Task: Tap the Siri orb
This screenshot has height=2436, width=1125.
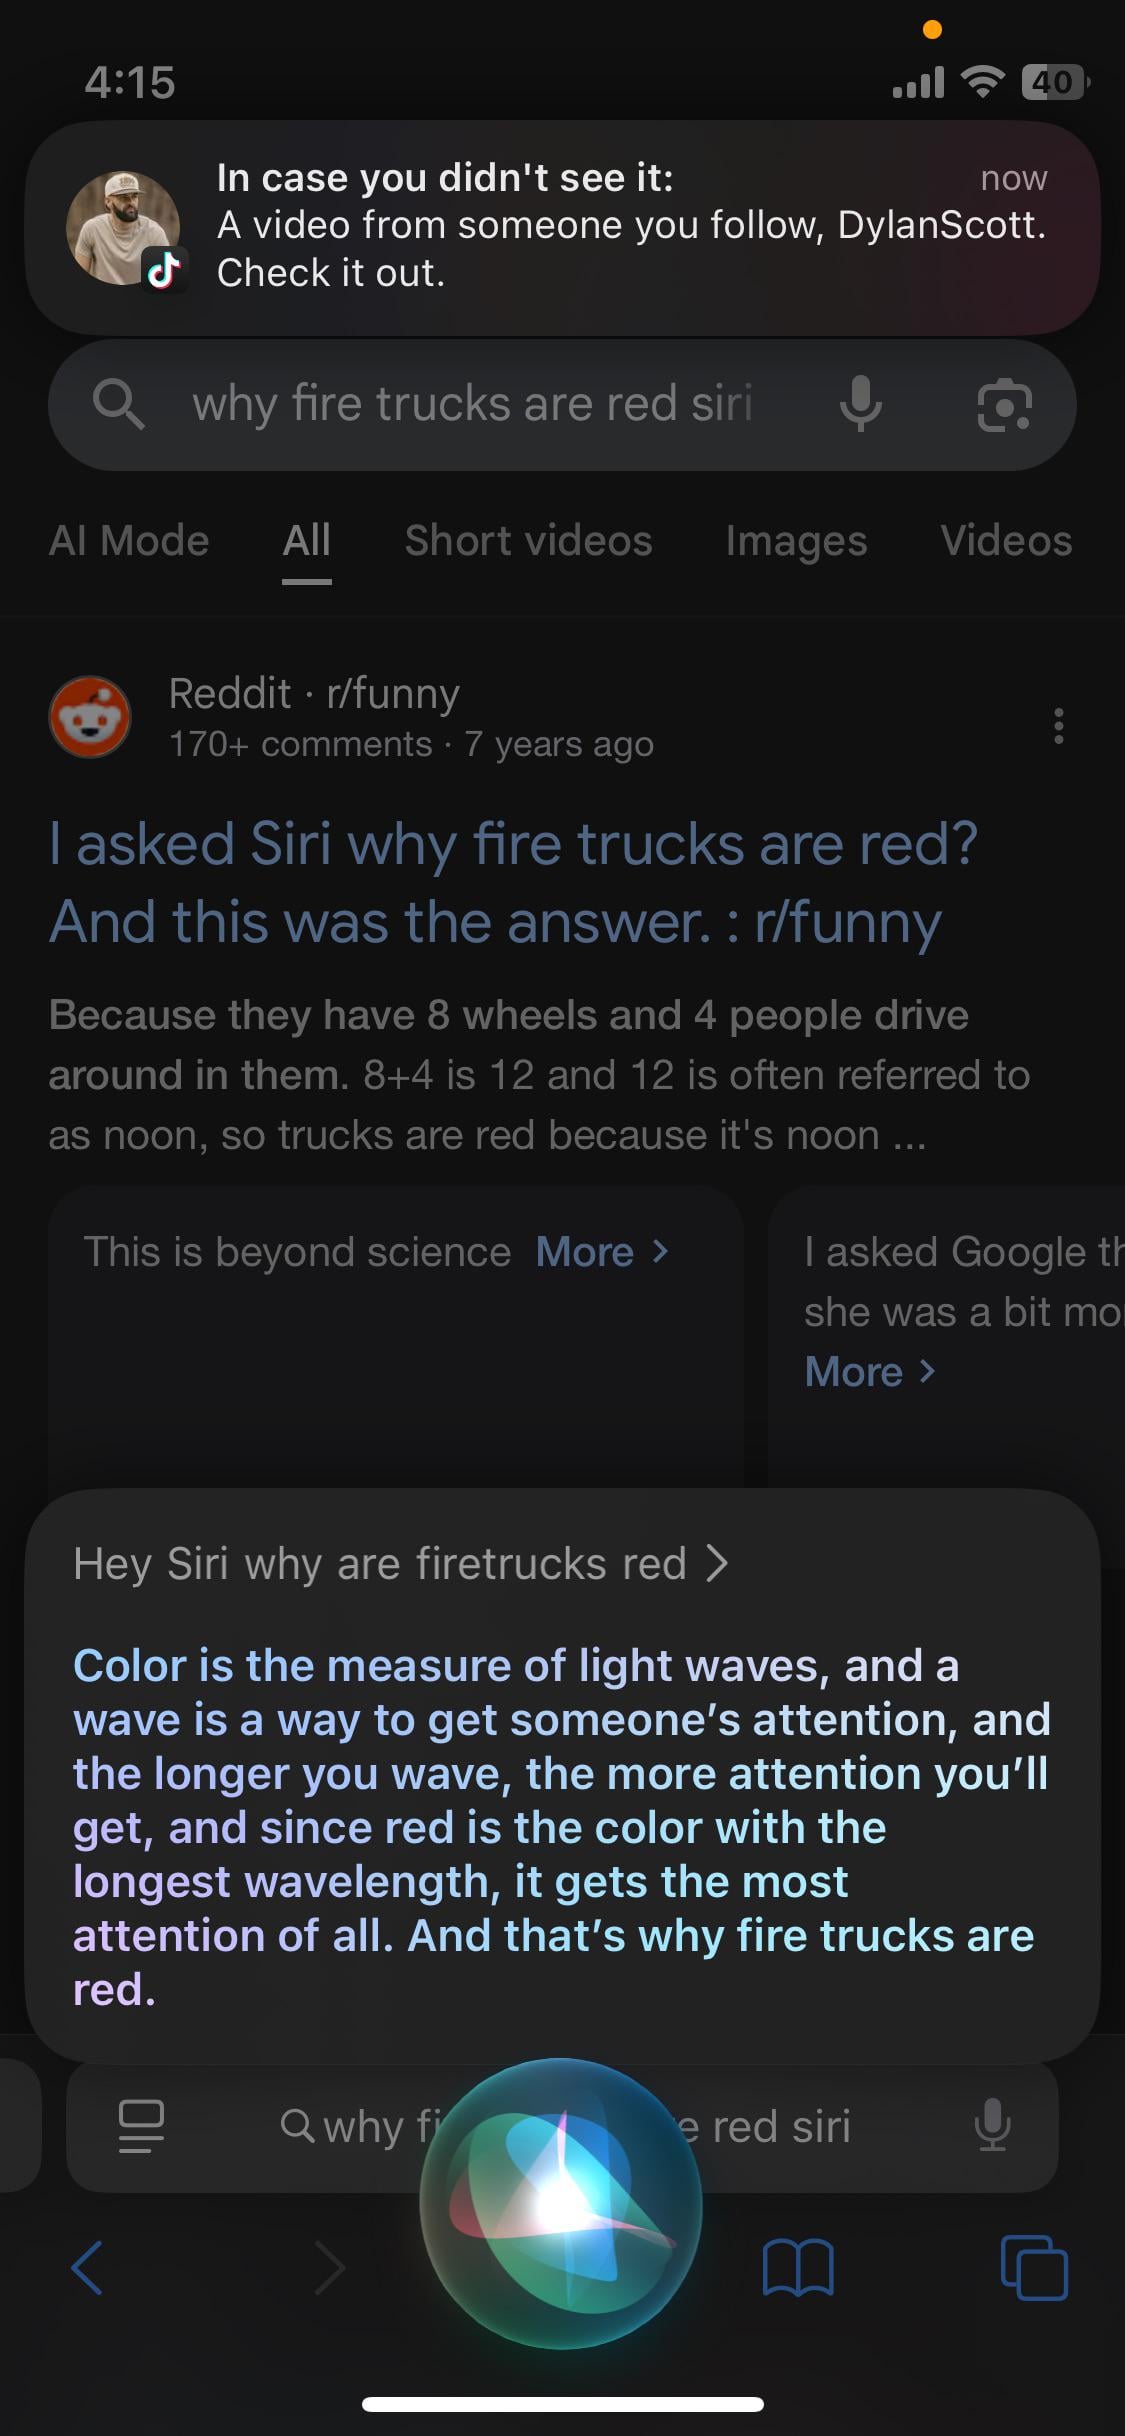Action: click(561, 2202)
